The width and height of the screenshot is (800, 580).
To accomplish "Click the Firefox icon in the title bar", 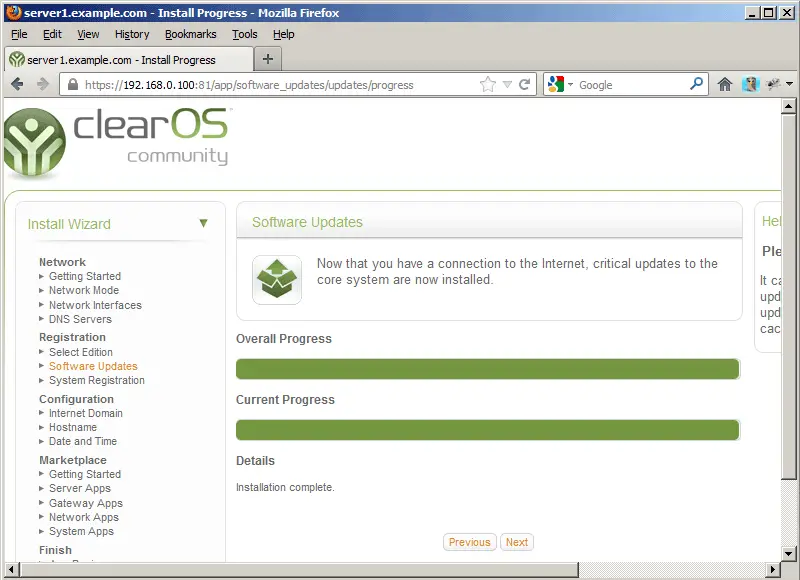I will [14, 12].
